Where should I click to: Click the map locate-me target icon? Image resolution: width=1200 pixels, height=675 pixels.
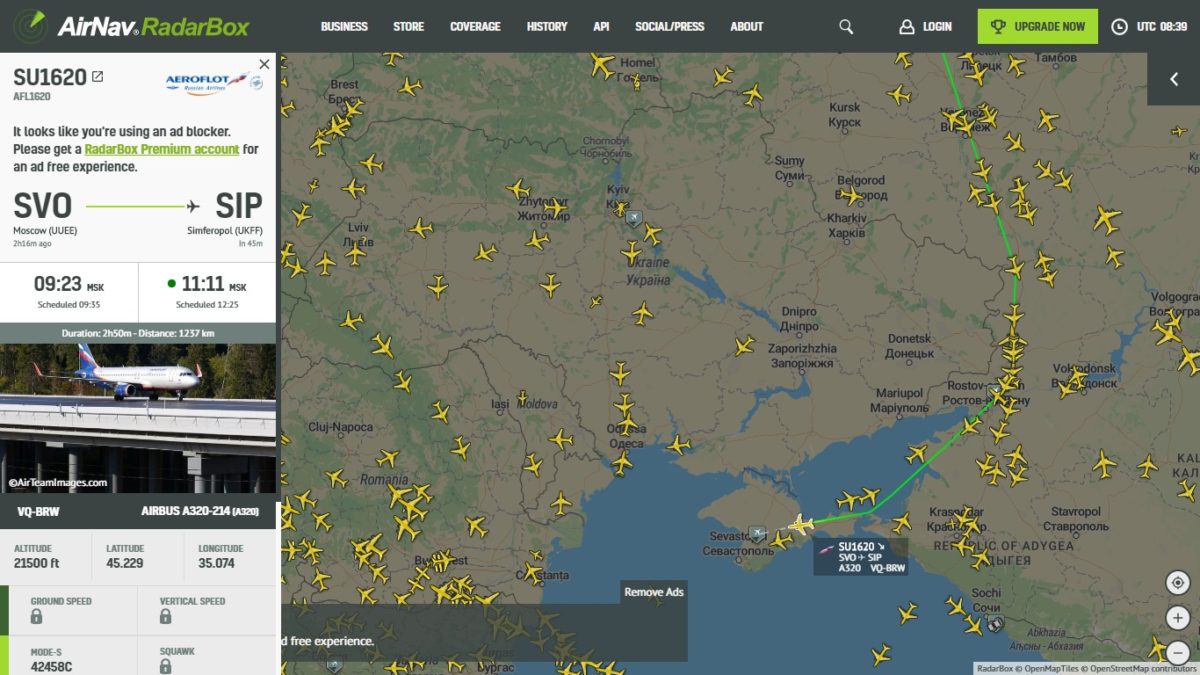(1177, 583)
